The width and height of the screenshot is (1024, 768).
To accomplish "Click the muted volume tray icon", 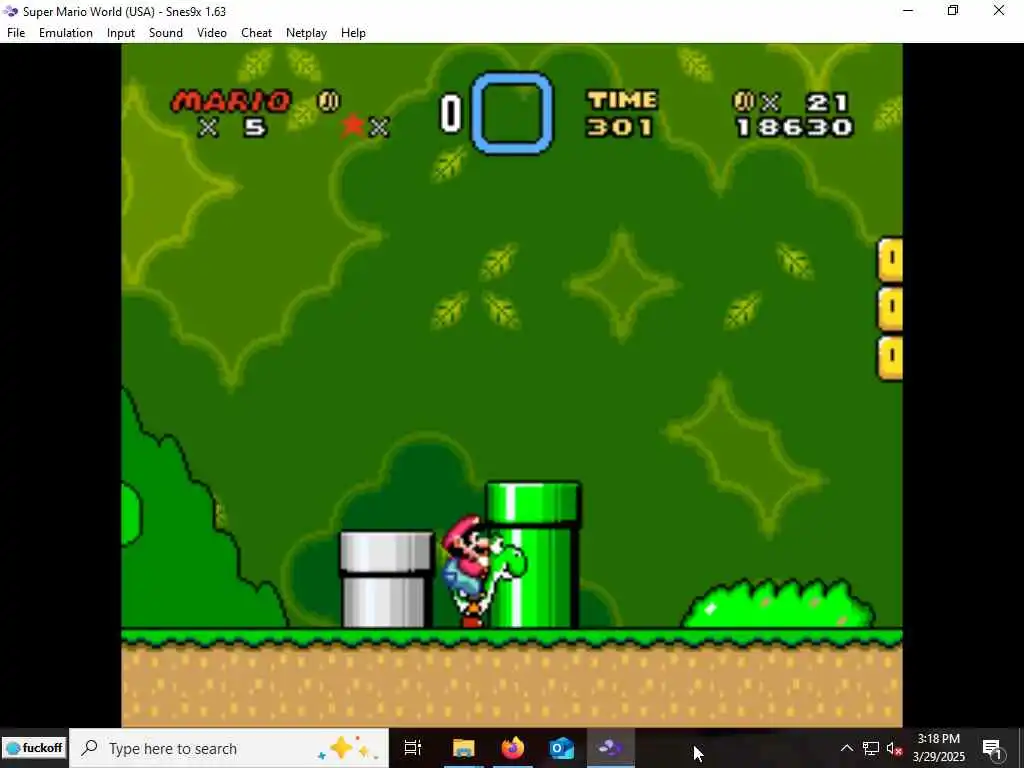I will pos(895,749).
